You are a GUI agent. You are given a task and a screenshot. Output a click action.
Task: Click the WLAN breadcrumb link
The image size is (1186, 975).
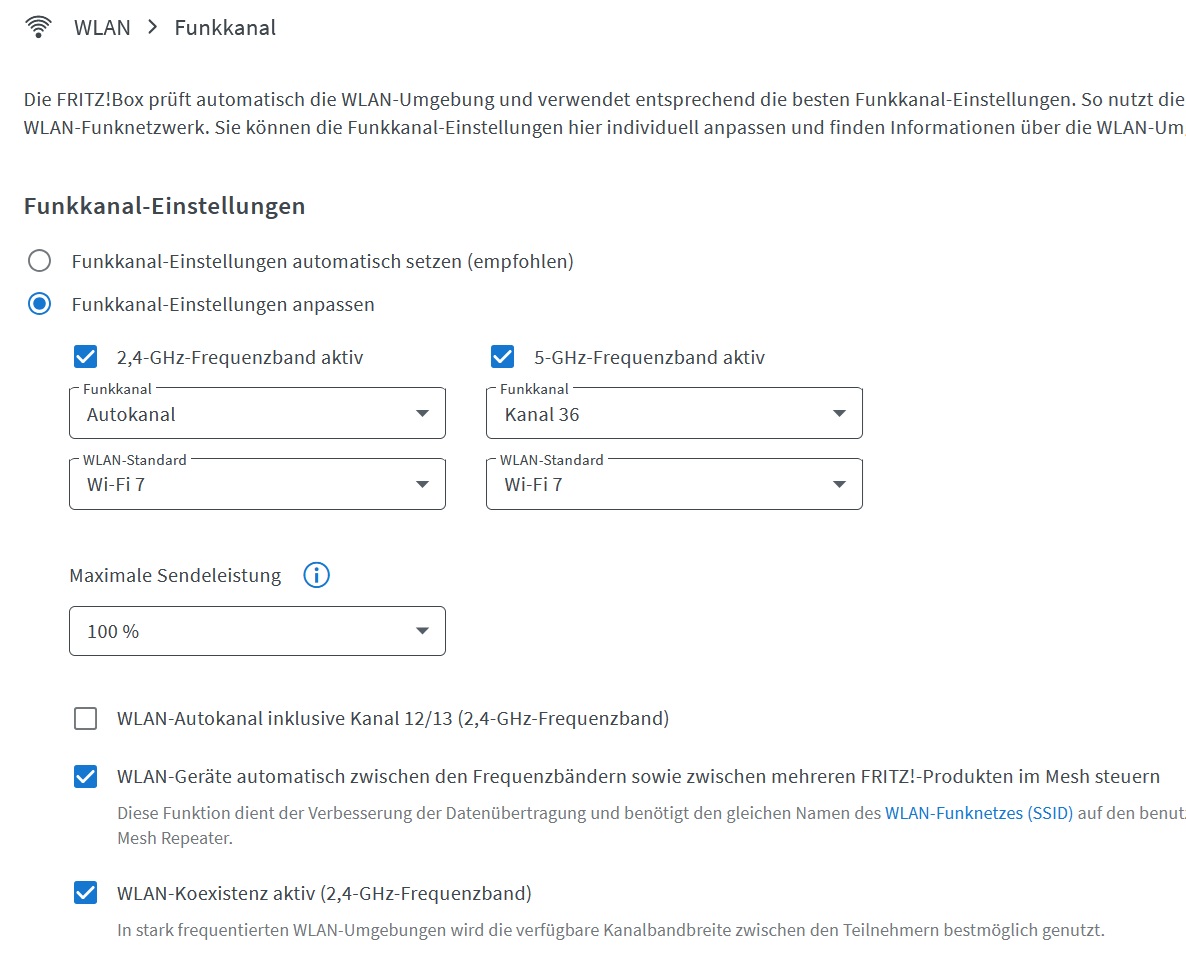coord(101,27)
